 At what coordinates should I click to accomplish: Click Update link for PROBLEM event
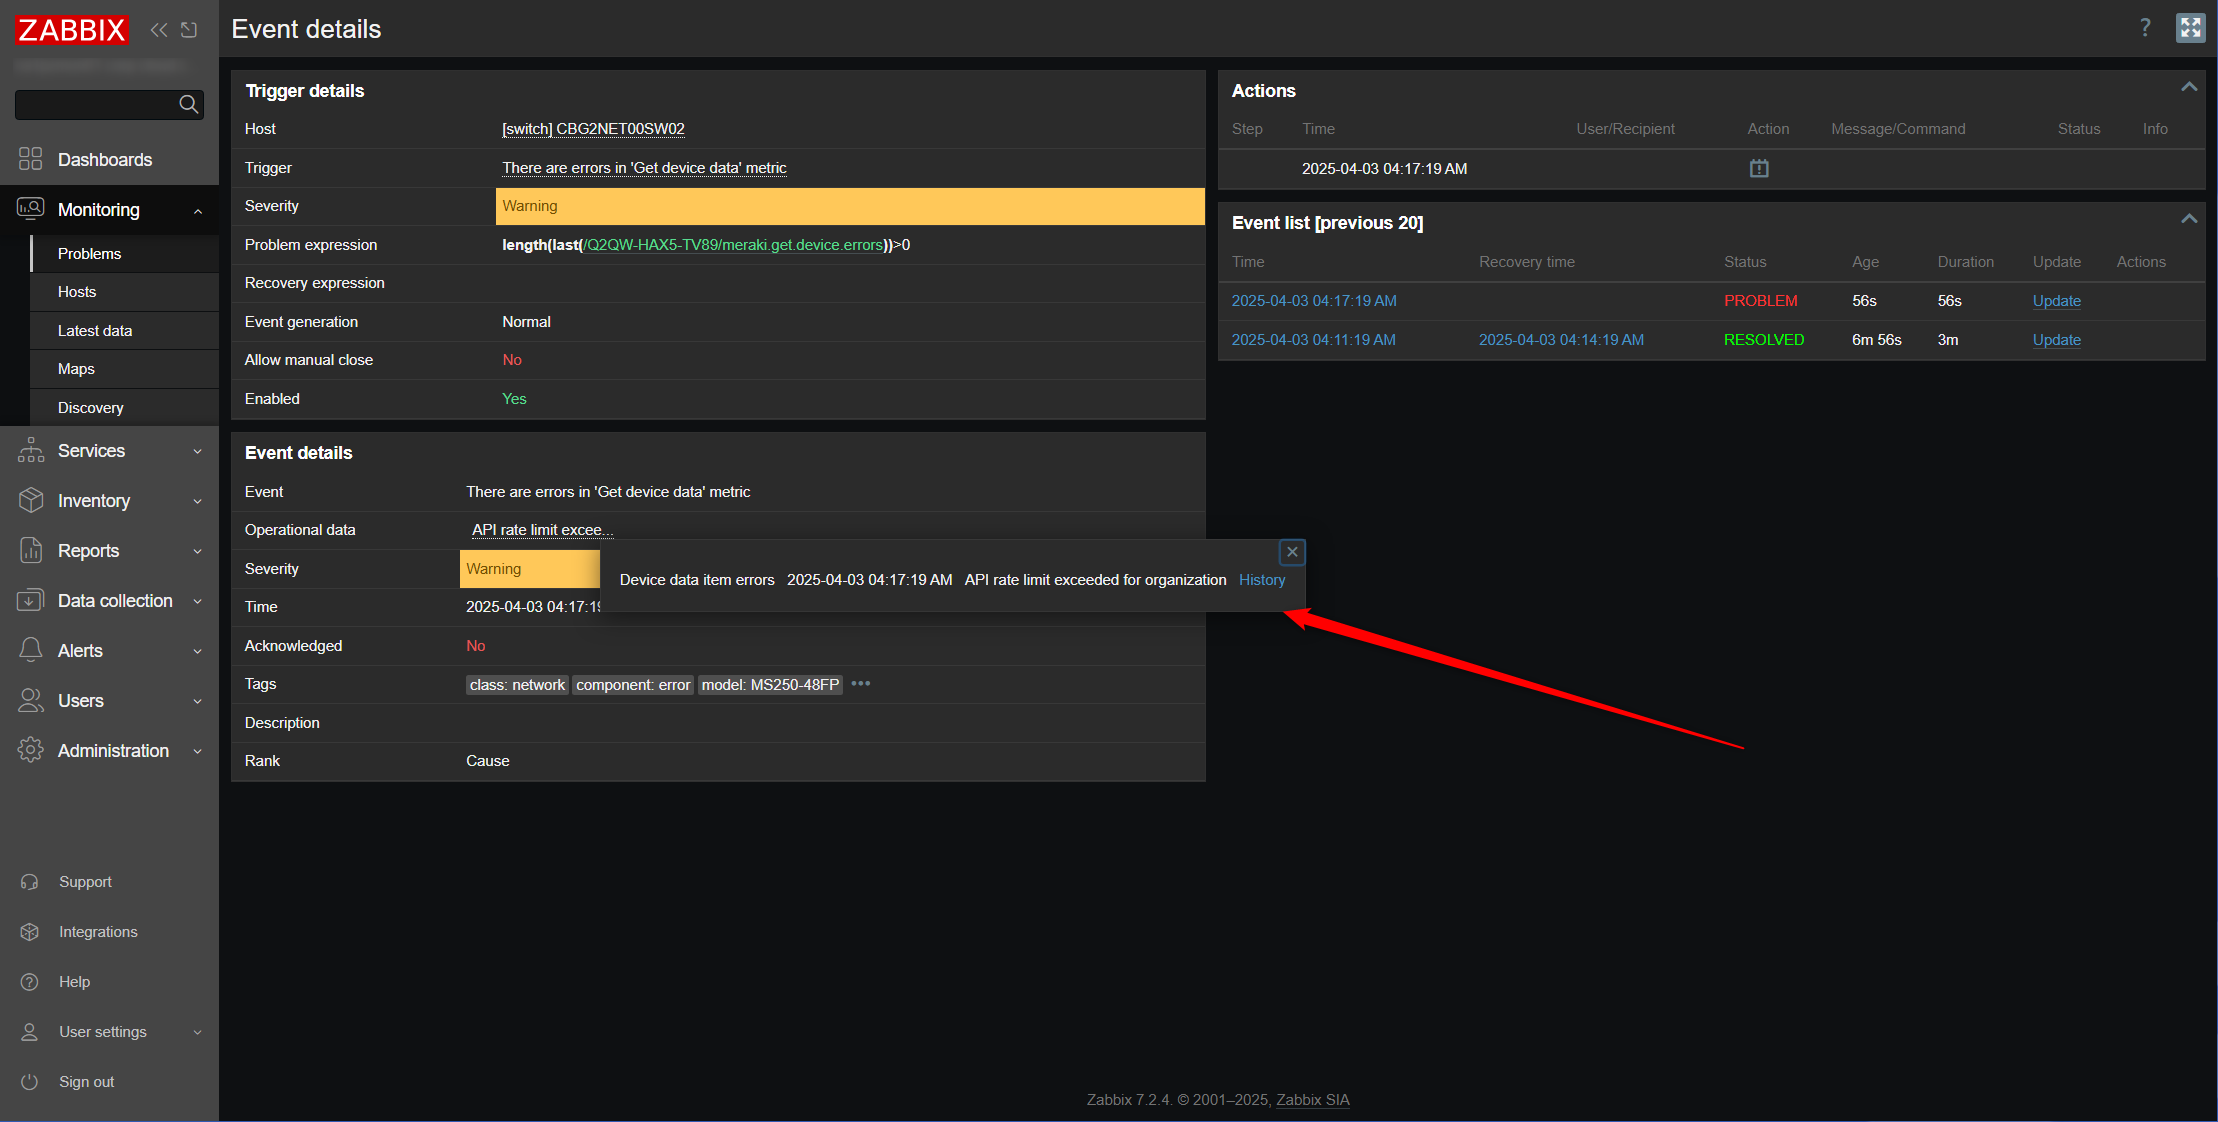(2056, 301)
